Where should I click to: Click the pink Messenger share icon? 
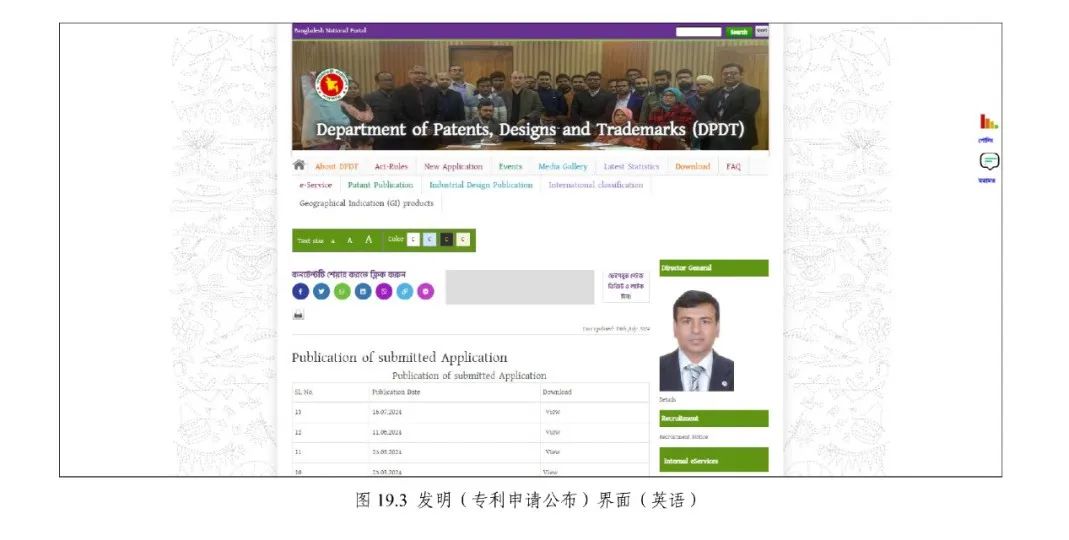pos(426,291)
